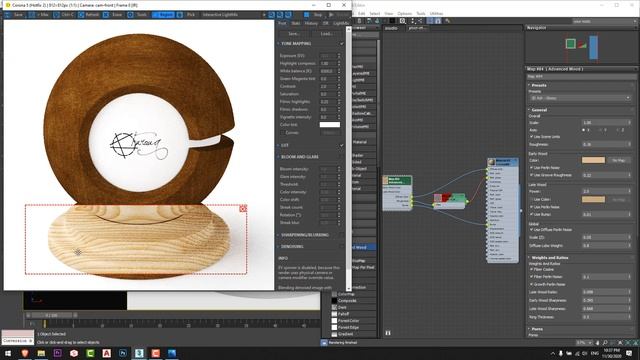Open the Edit menu in Slate Material Editor
The width and height of the screenshot is (640, 360).
tap(361, 13)
